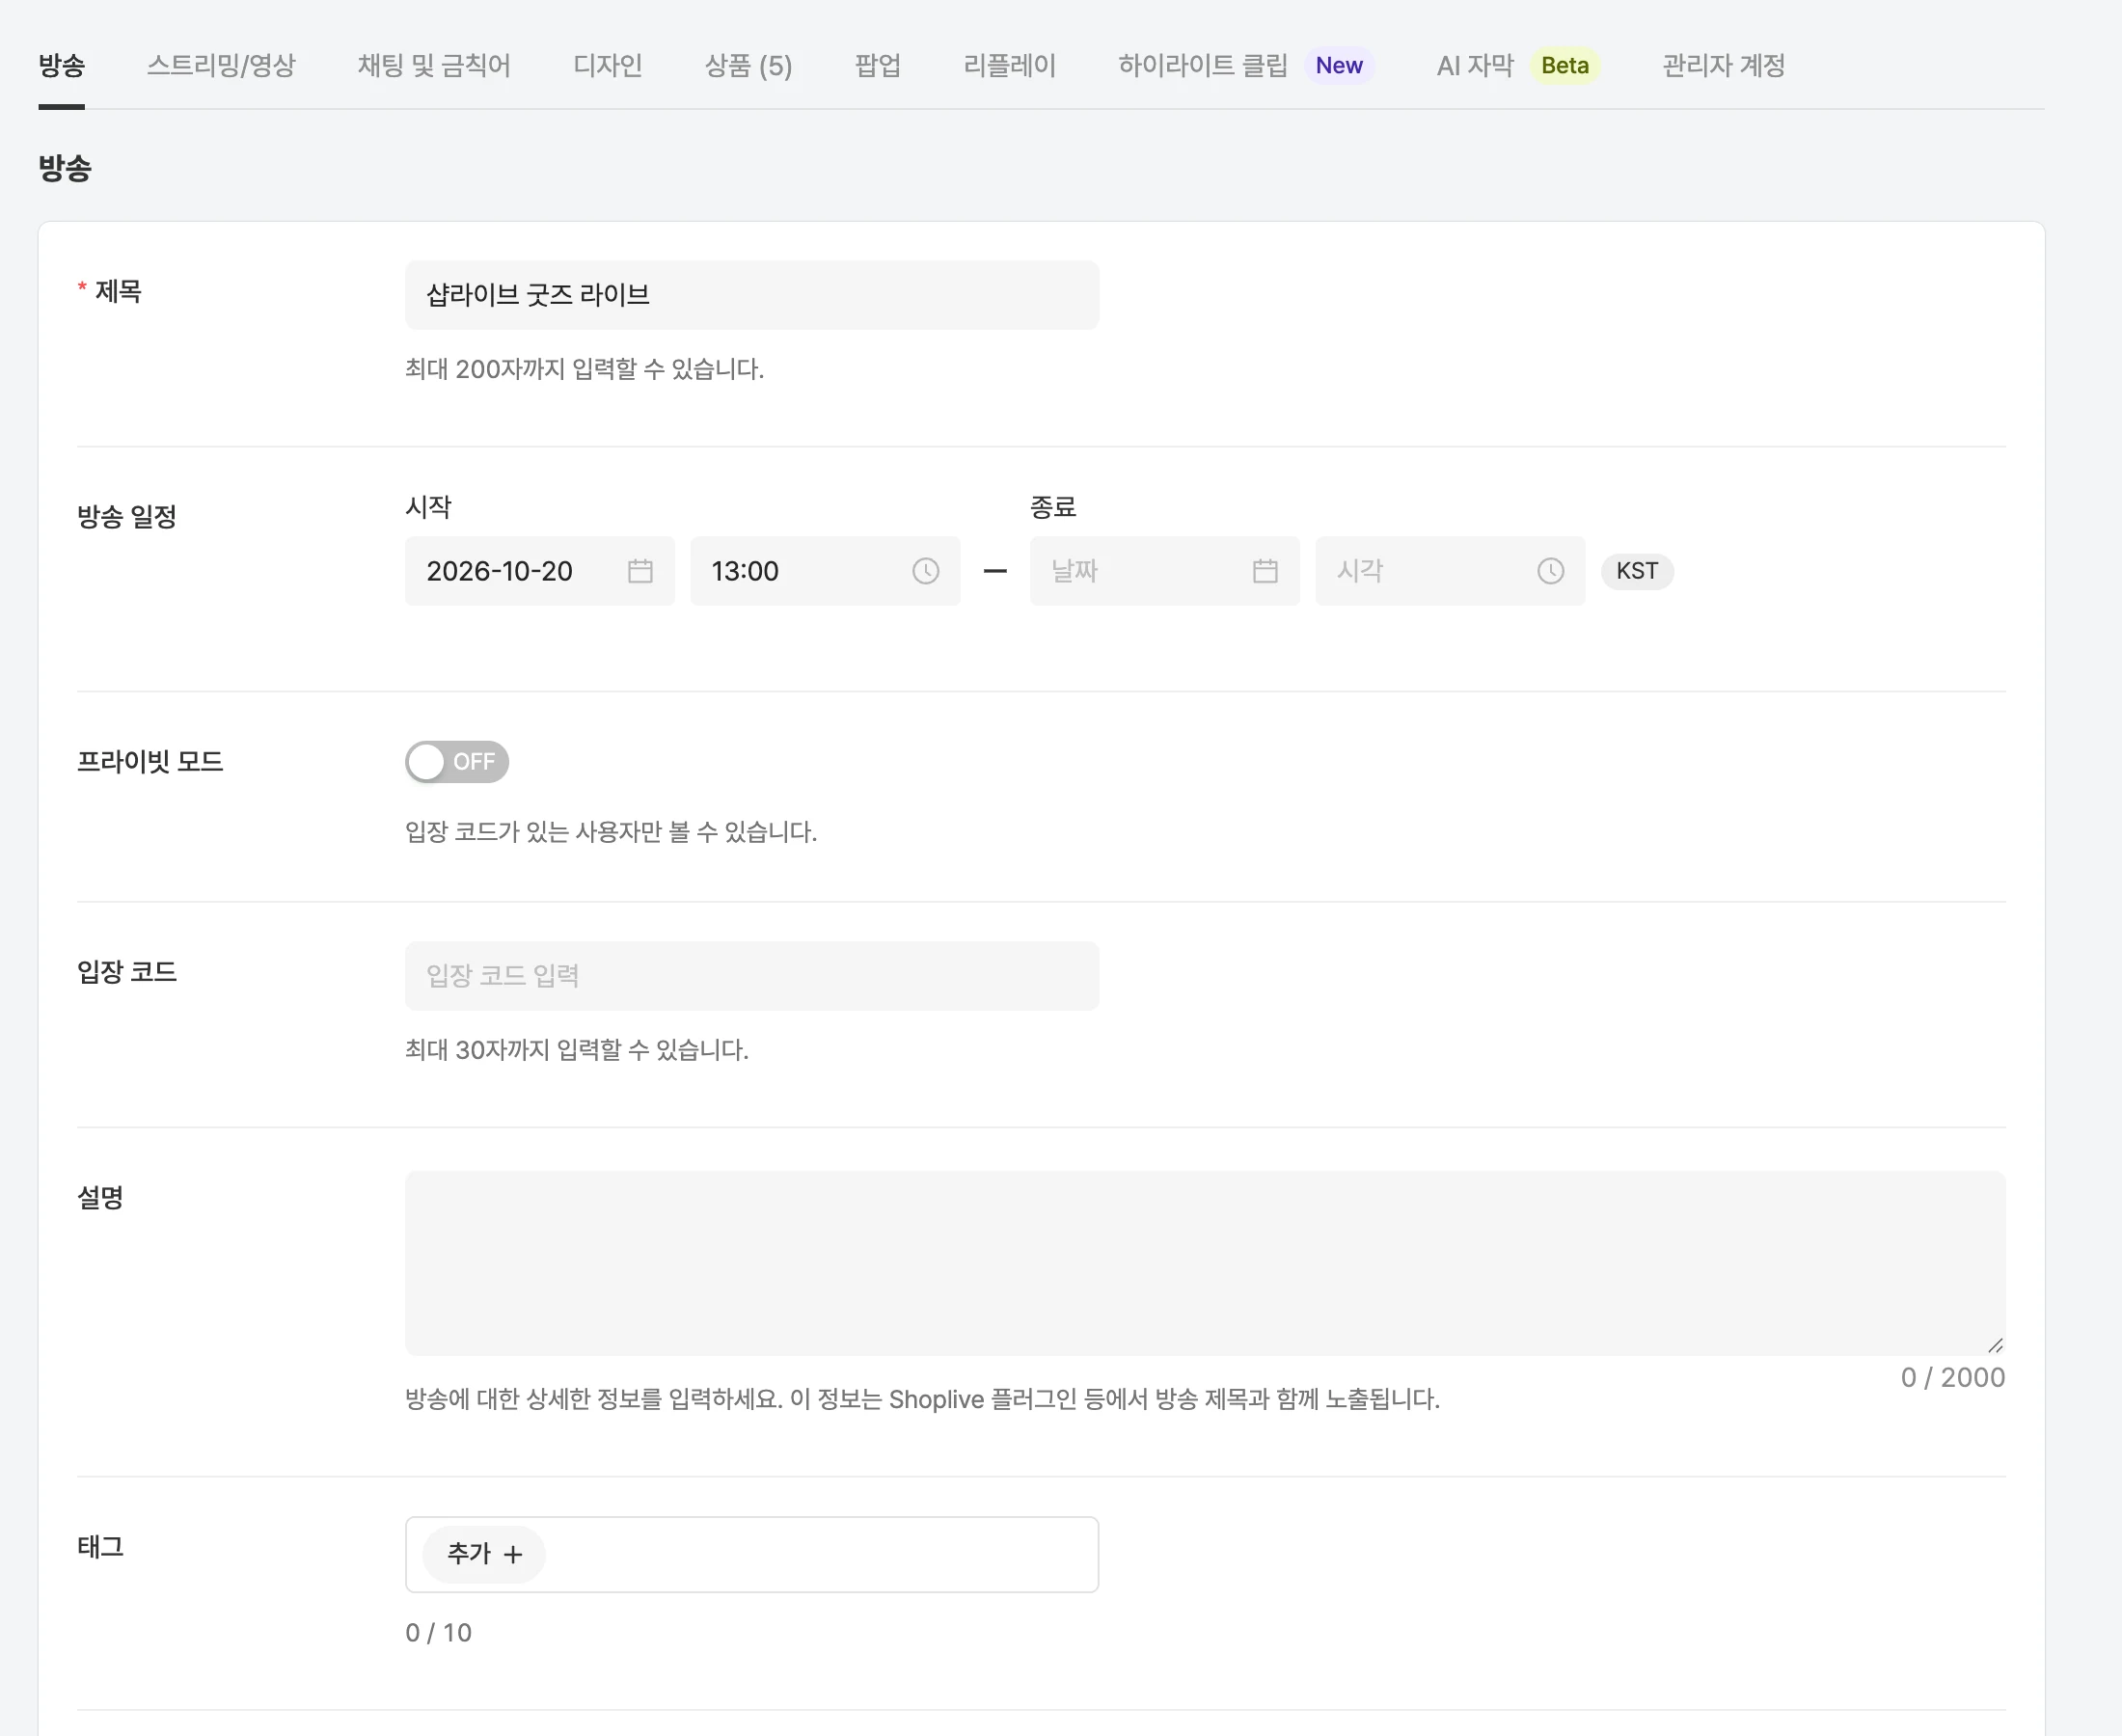The height and width of the screenshot is (1736, 2122).
Task: Switch to the 방송 tab
Action: [61, 66]
